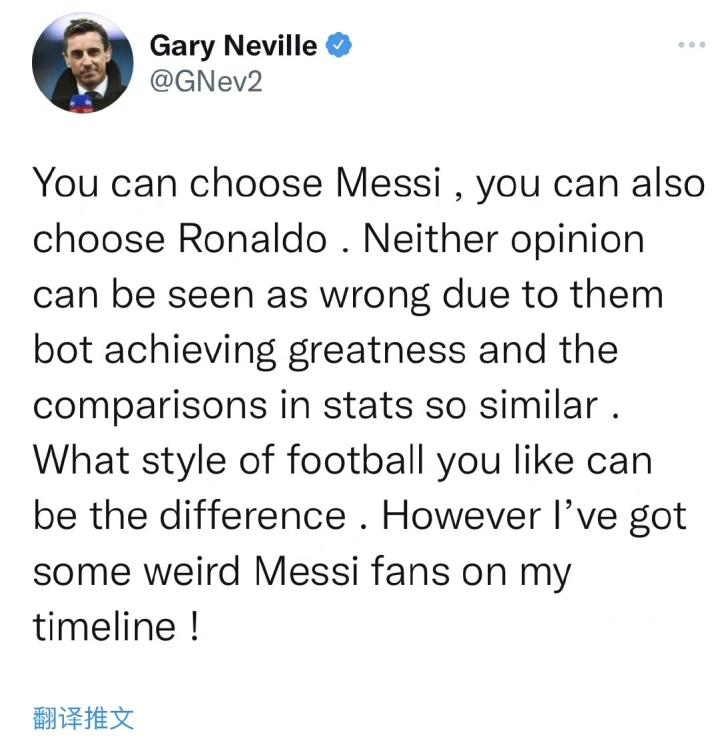Click the 翻译推文 translate tweet link
720x739 pixels.
click(83, 716)
